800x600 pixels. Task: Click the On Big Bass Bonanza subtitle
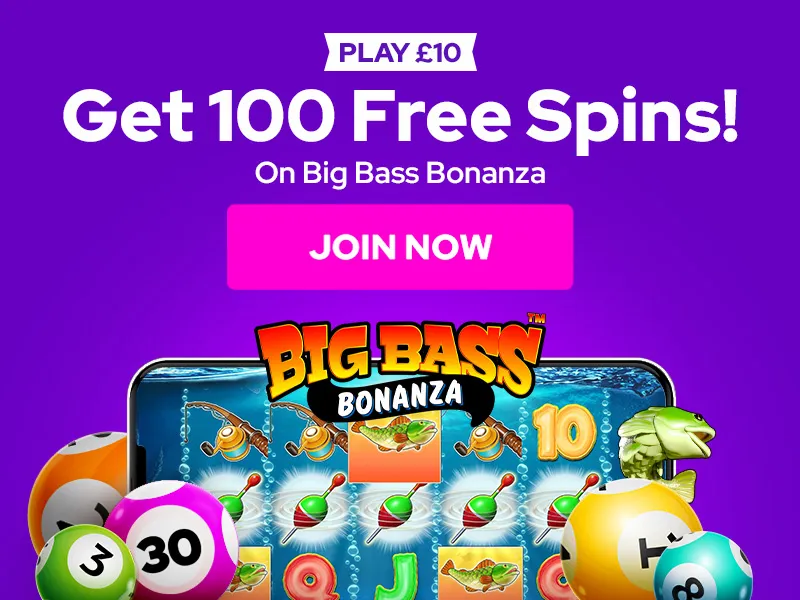tap(401, 173)
